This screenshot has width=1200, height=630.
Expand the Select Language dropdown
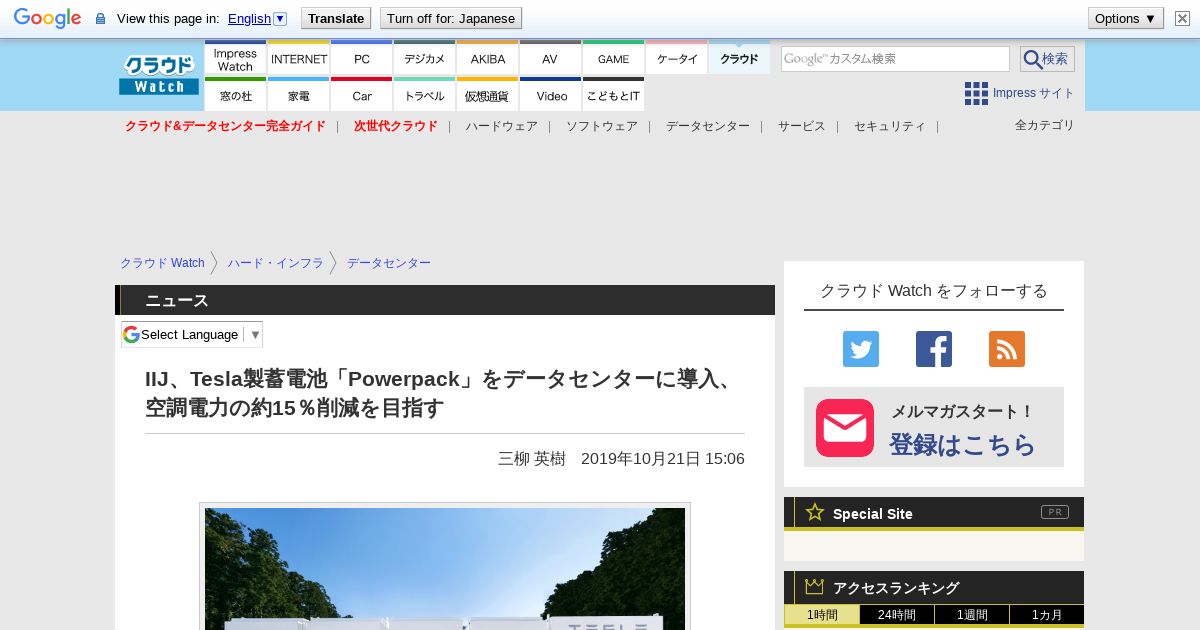pos(192,334)
